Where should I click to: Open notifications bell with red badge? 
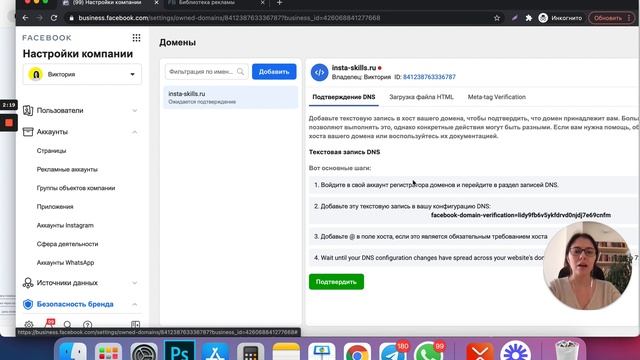coord(49,324)
